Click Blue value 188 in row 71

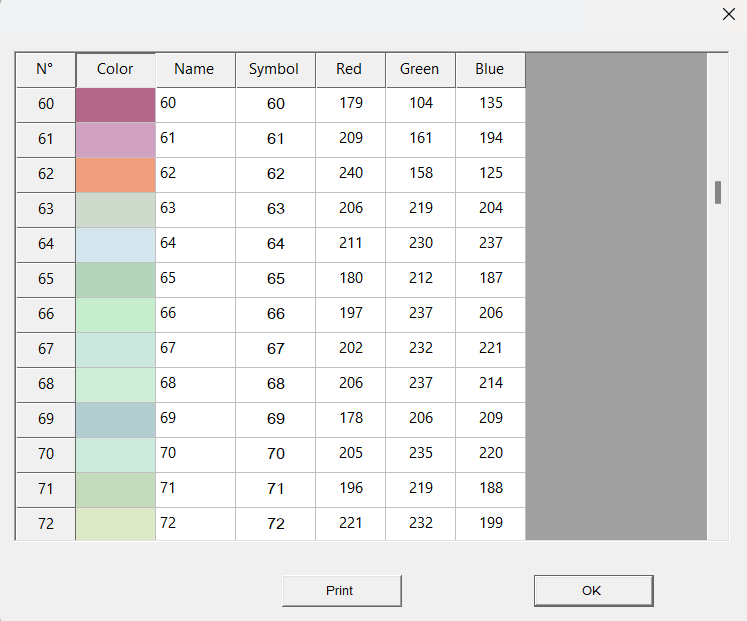[490, 490]
